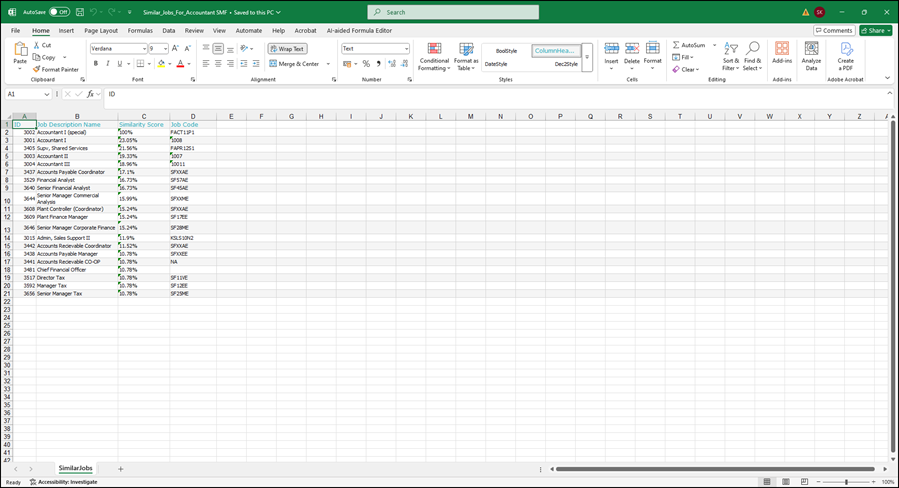Open the Formulas ribbon tab
The width and height of the screenshot is (899, 488).
140,31
